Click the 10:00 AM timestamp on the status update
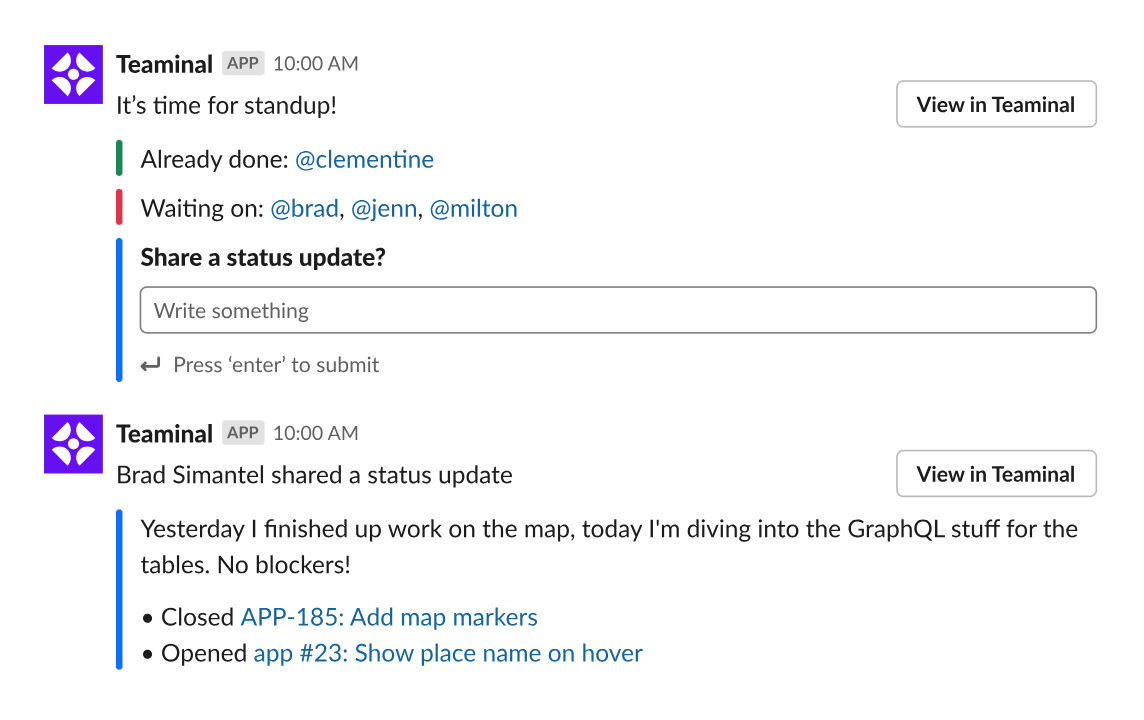The width and height of the screenshot is (1144, 720). click(x=315, y=434)
